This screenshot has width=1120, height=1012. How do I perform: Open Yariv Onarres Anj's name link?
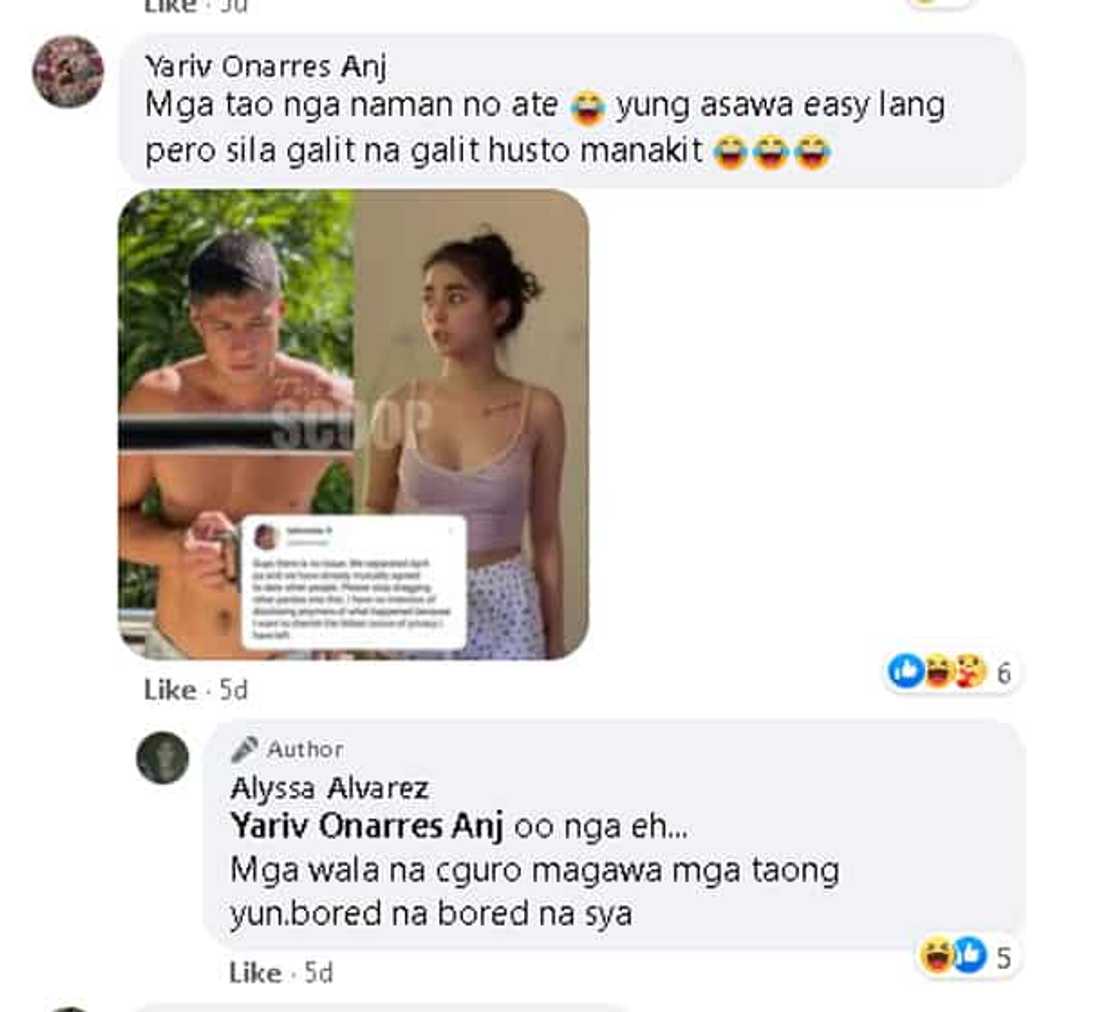tap(265, 66)
